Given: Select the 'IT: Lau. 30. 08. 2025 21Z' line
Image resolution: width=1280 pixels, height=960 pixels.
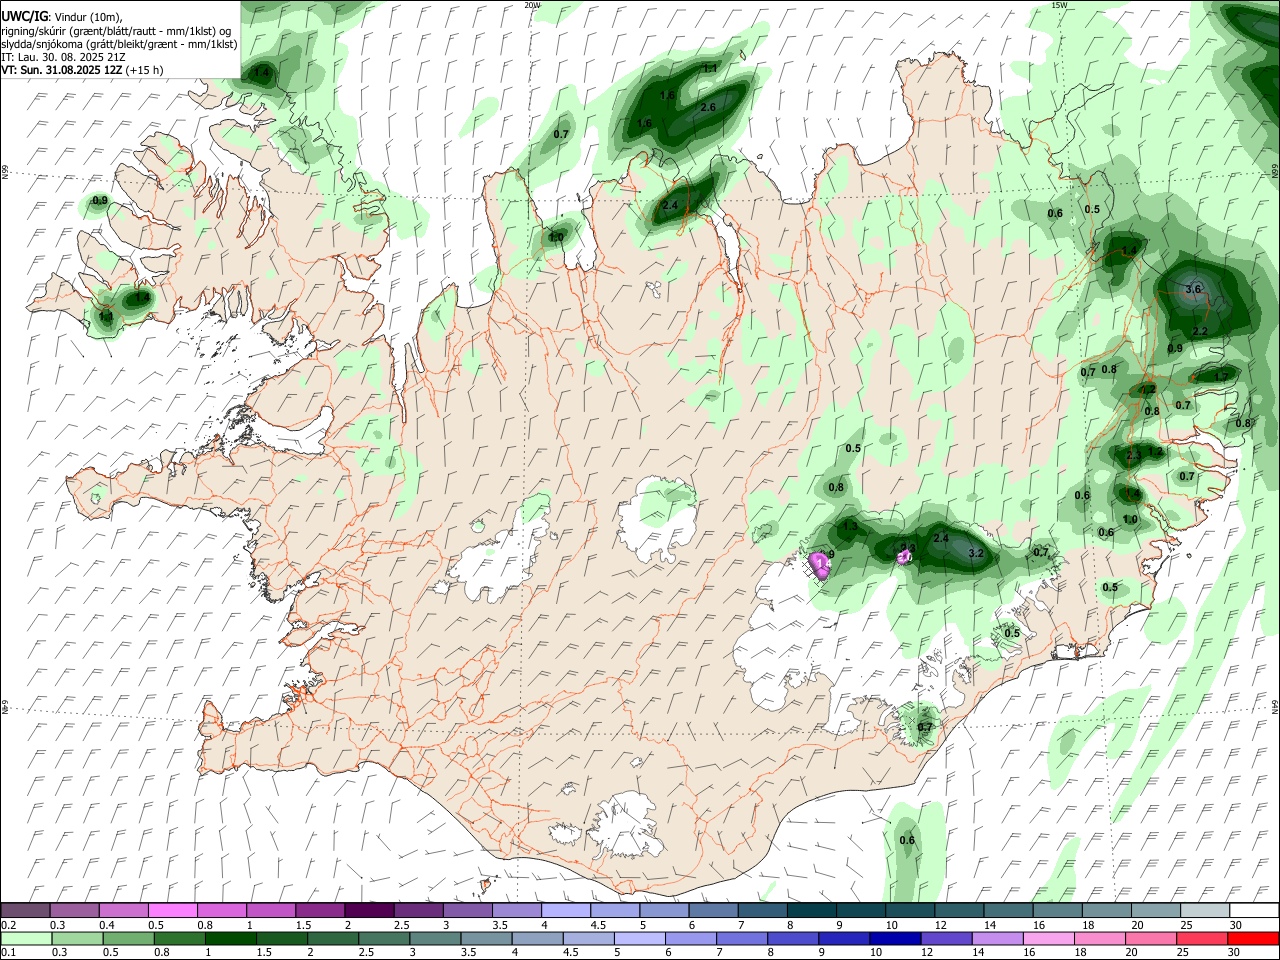Looking at the screenshot, I should [x=63, y=58].
